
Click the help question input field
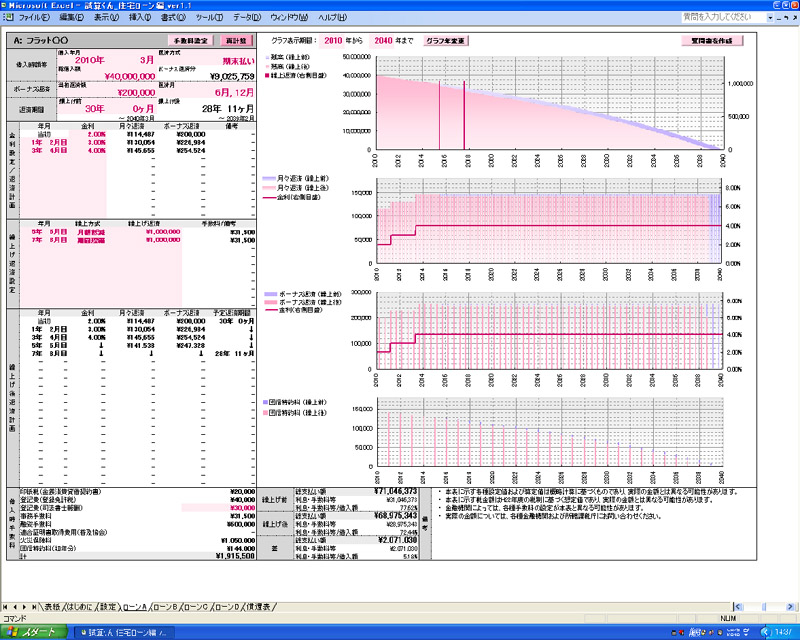[723, 17]
